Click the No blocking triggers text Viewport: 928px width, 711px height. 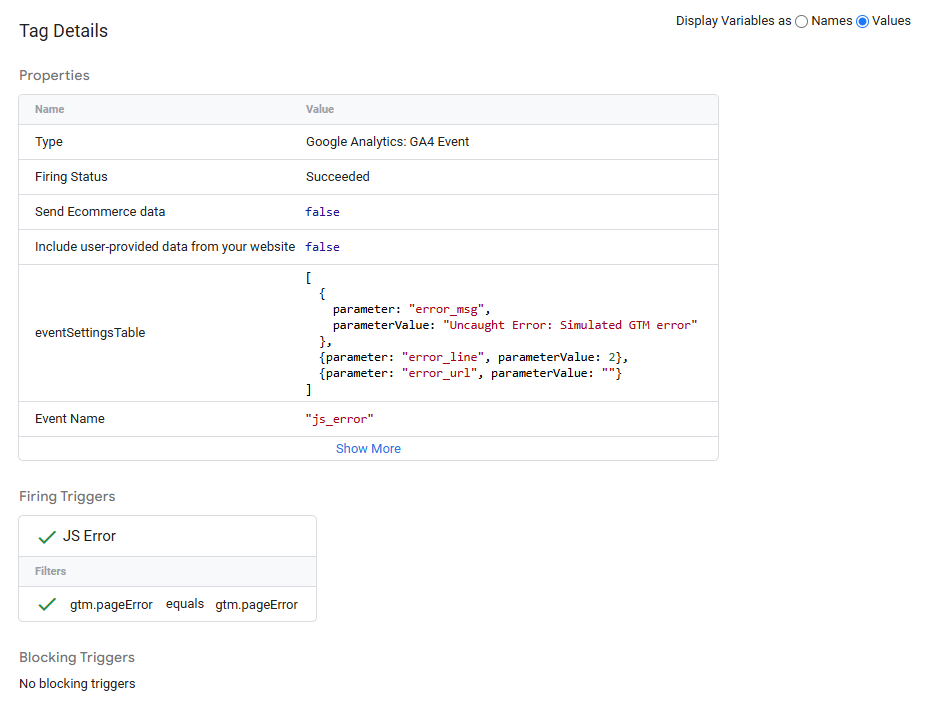tap(77, 684)
